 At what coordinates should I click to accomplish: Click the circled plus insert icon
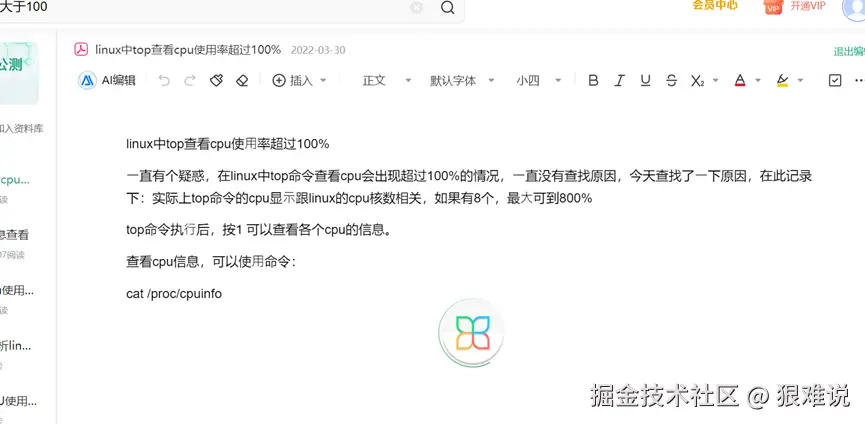click(279, 80)
